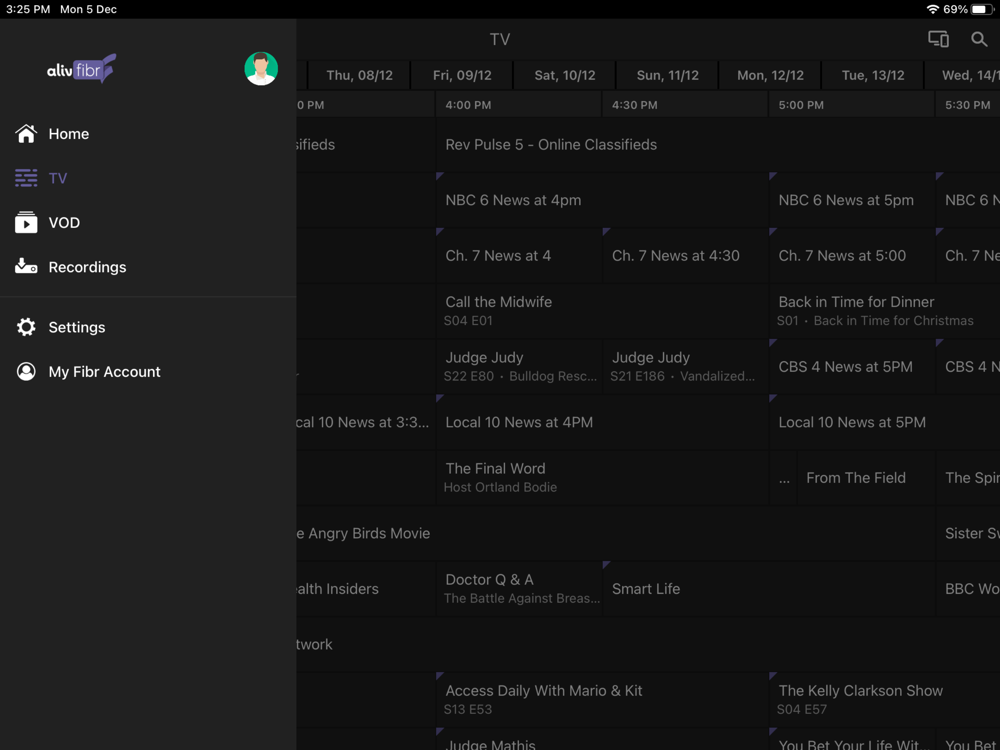1000x750 pixels.
Task: Select Ch. 7 News at 5:00
Action: [852, 256]
